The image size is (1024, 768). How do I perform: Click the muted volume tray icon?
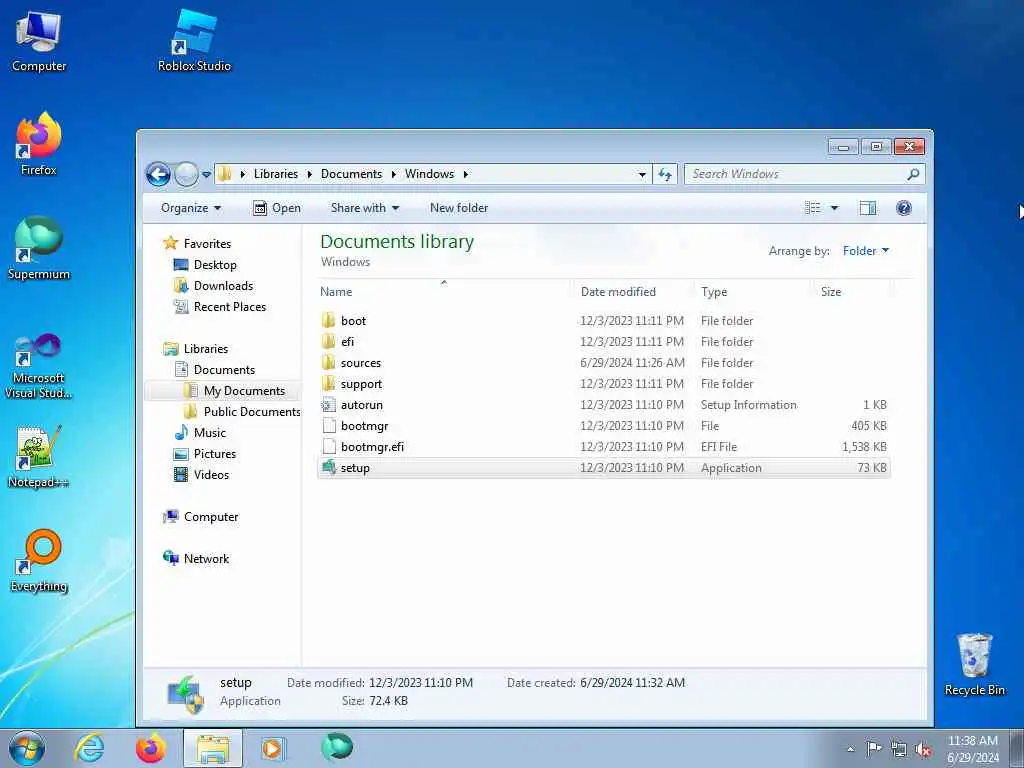pyautogui.click(x=923, y=749)
